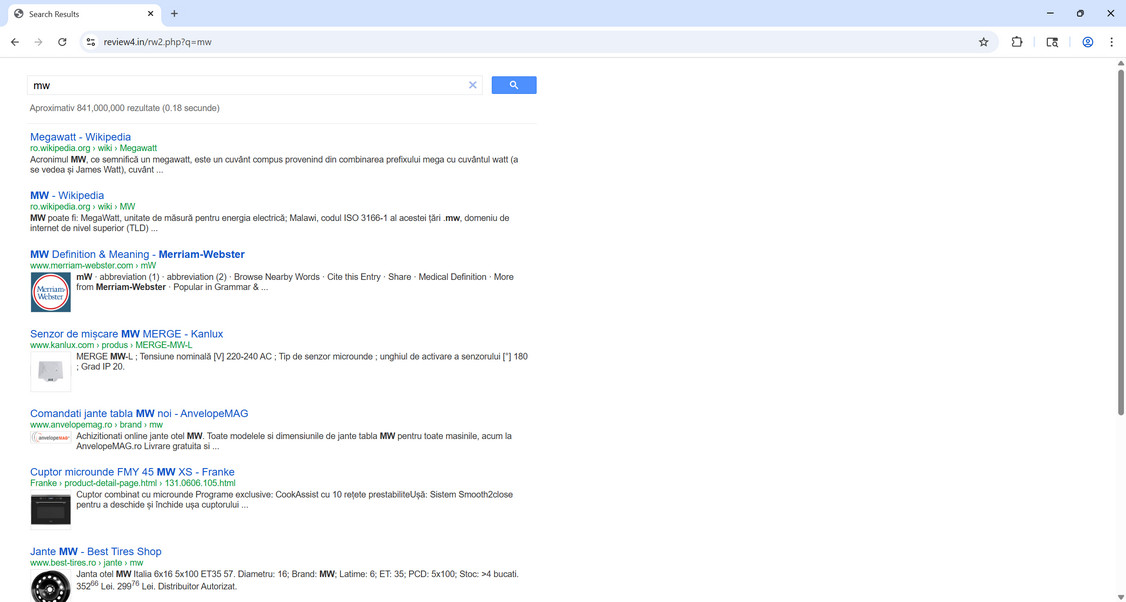Click the forward navigation arrow
The image size is (1126, 602).
tap(38, 42)
